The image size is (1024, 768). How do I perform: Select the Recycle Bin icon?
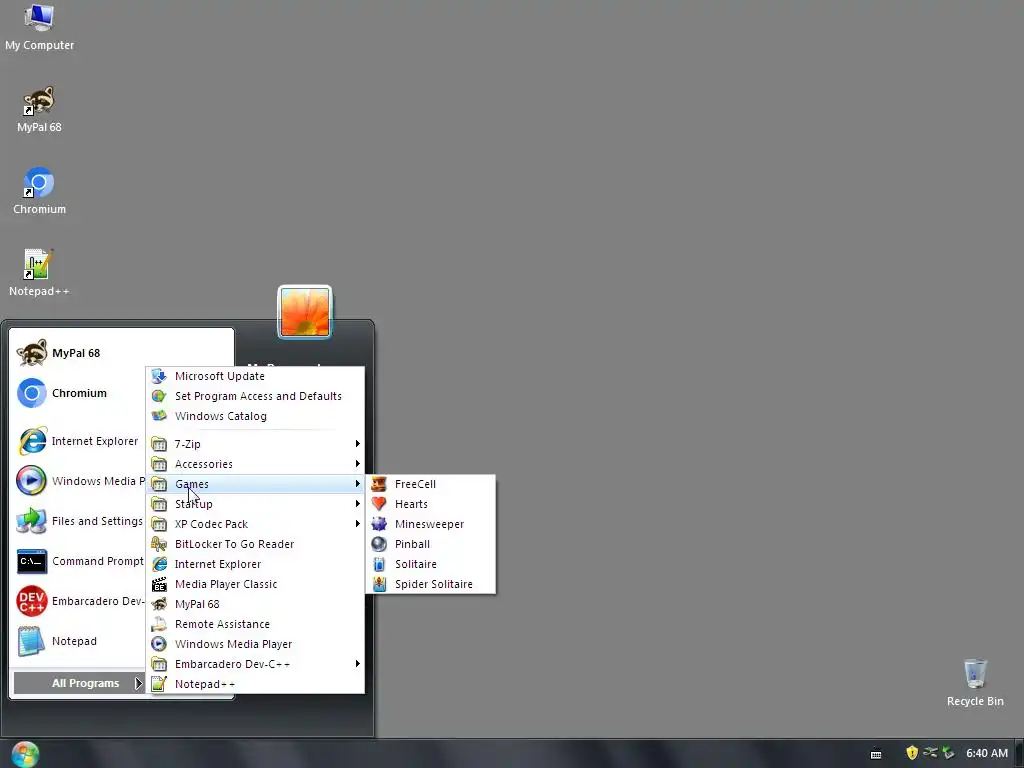[x=975, y=683]
